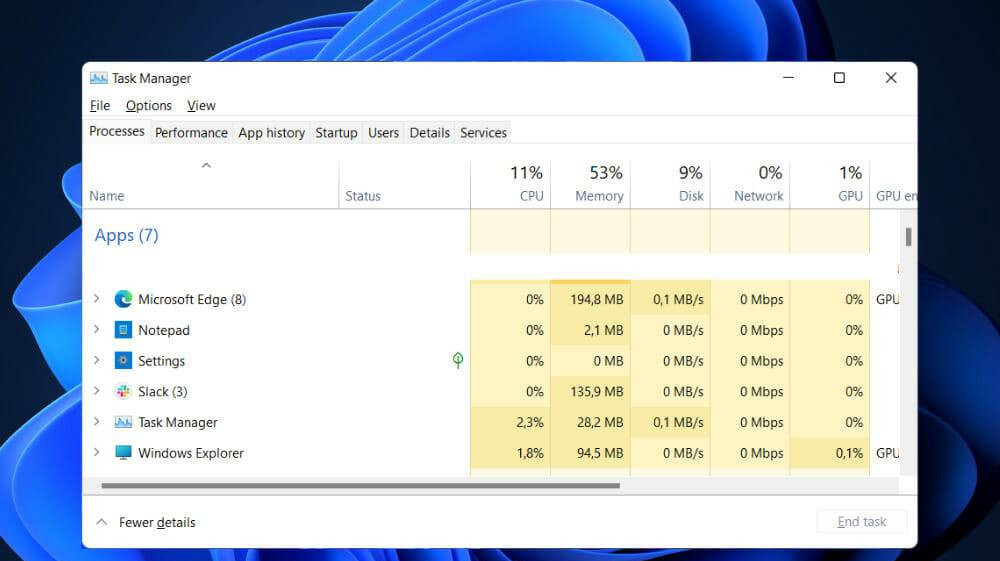
Task: Click the 28,2 MB memory cell
Action: pyautogui.click(x=591, y=422)
